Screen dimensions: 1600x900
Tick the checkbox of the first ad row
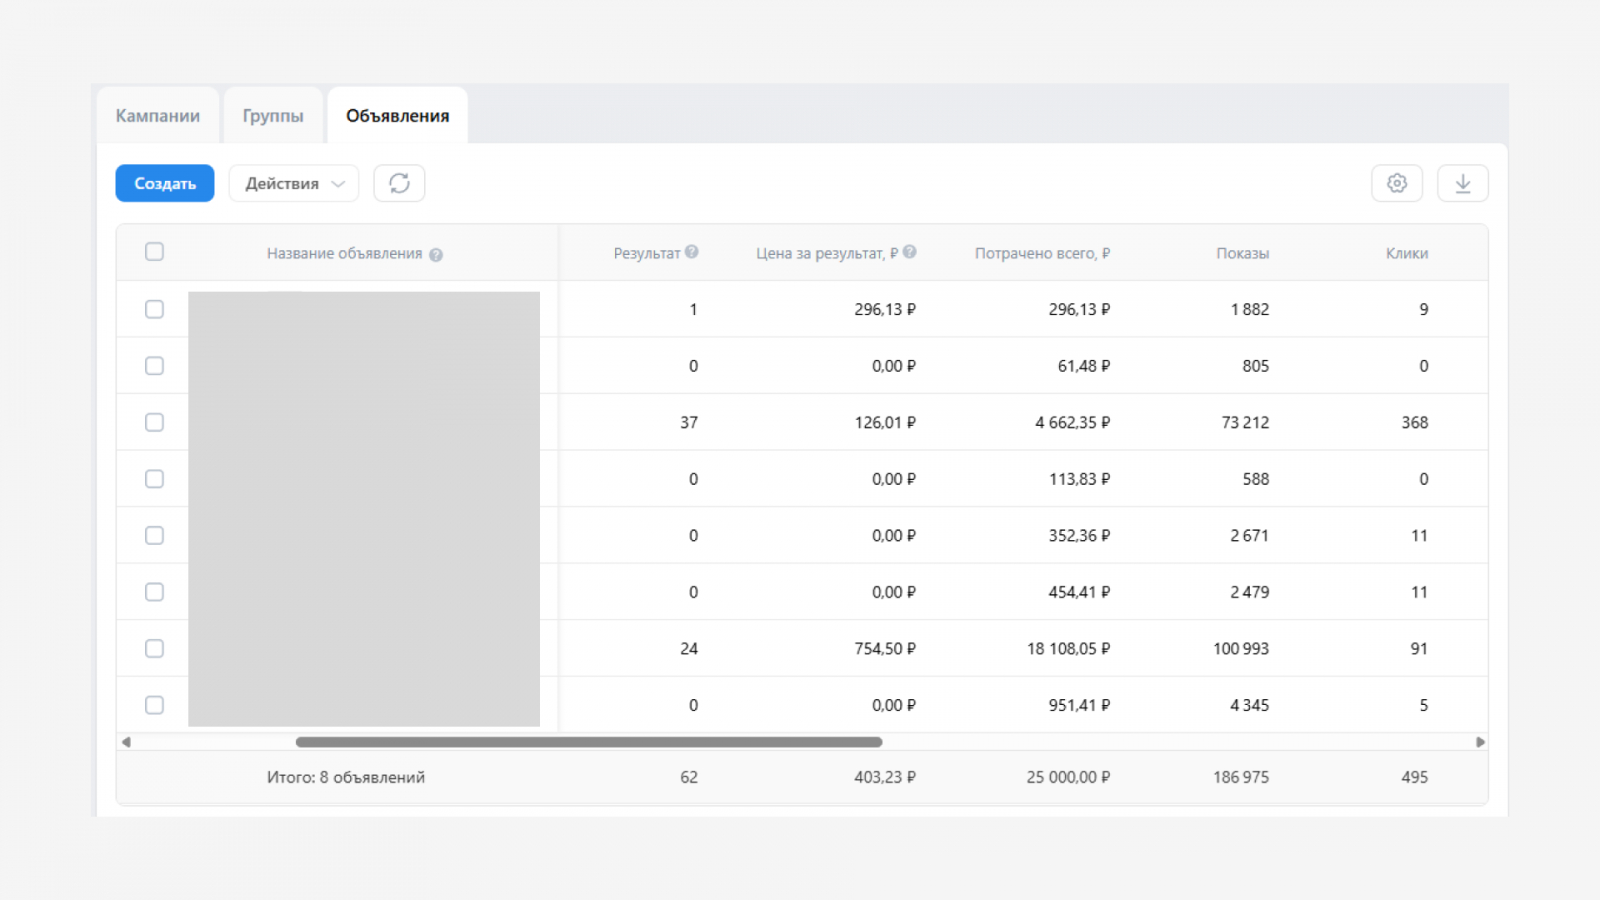pos(154,309)
